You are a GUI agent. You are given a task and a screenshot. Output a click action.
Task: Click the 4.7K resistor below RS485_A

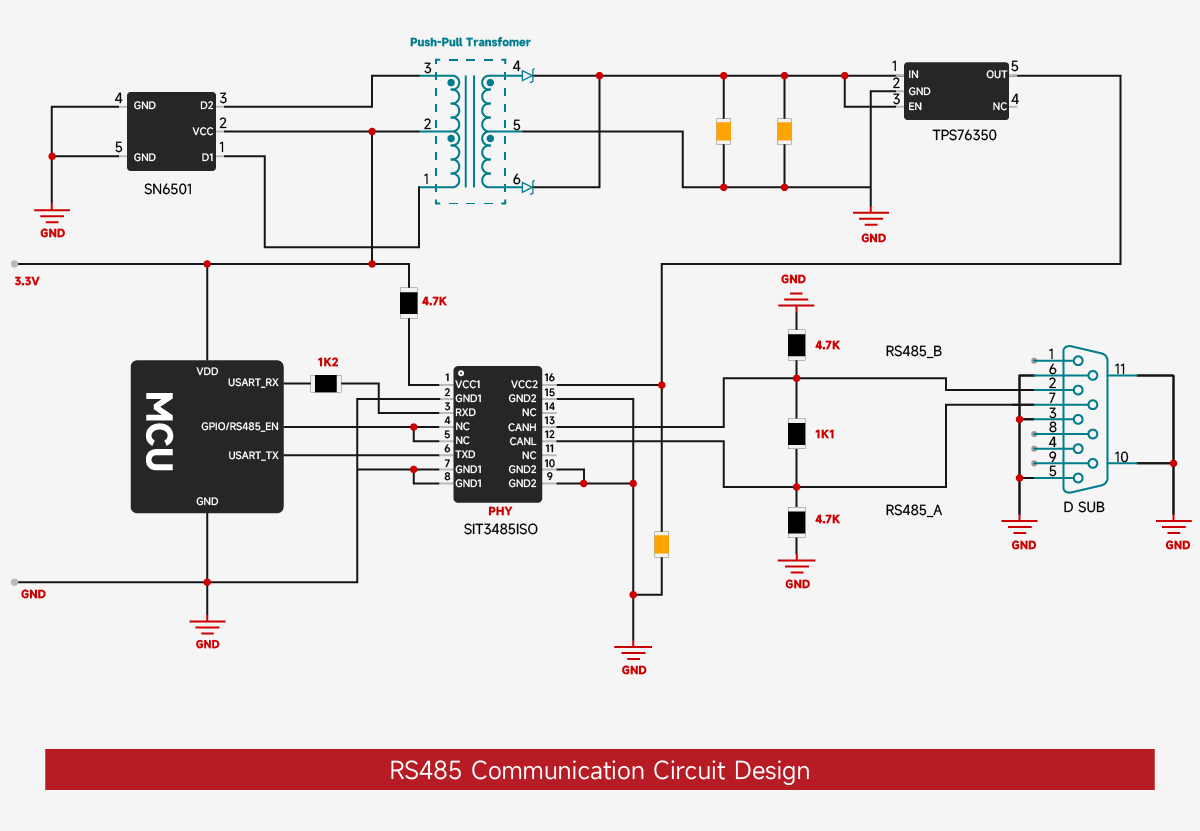click(796, 522)
